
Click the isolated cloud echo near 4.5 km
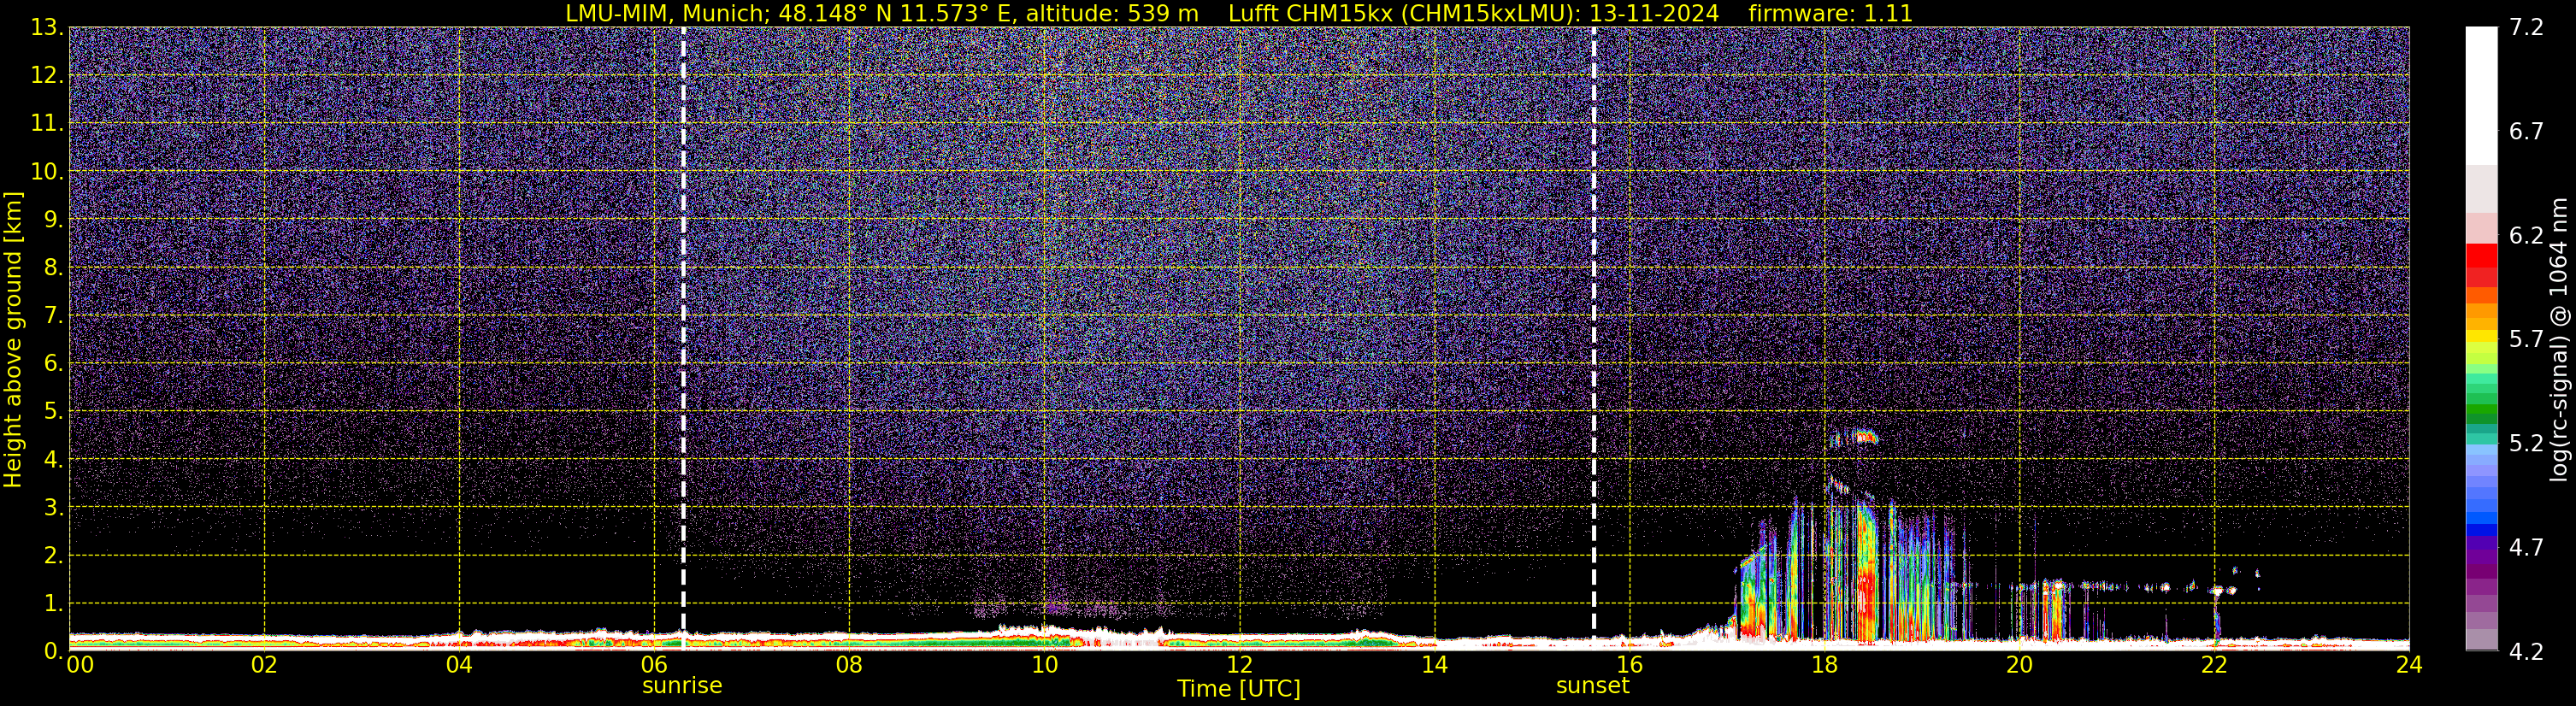click(1854, 437)
